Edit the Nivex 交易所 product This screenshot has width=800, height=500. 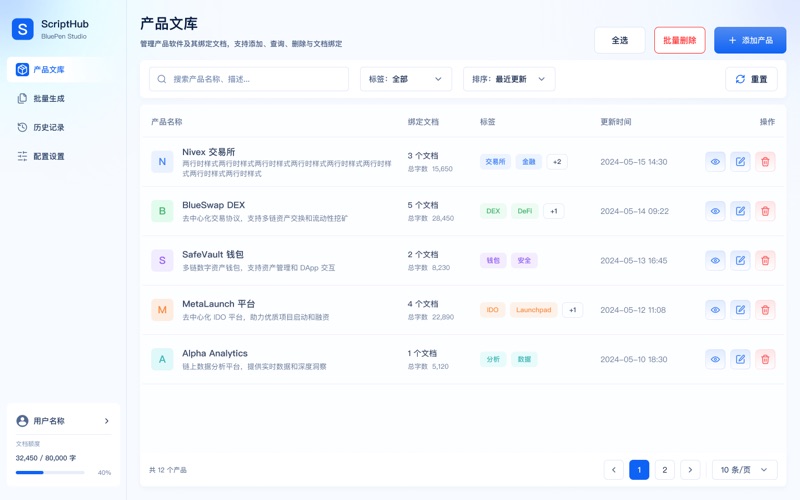tap(740, 162)
